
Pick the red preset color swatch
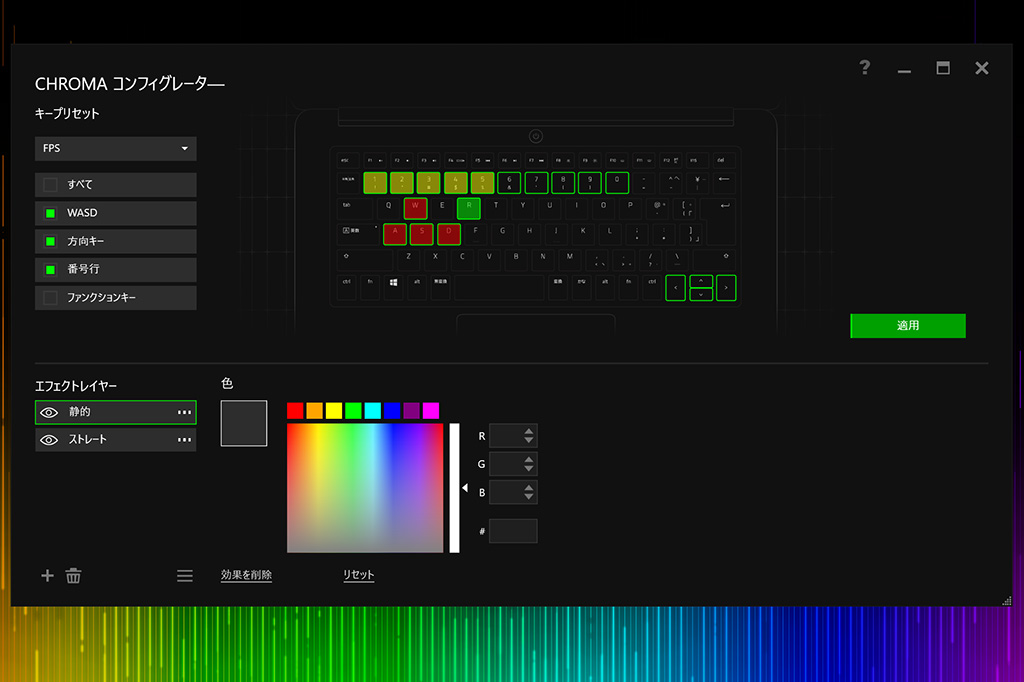(x=295, y=410)
